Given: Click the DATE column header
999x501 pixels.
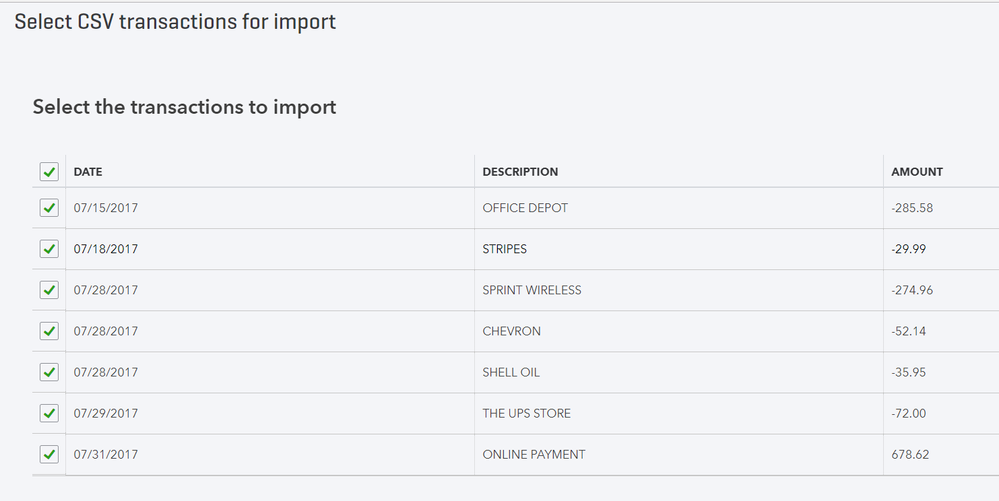Looking at the screenshot, I should pyautogui.click(x=88, y=172).
